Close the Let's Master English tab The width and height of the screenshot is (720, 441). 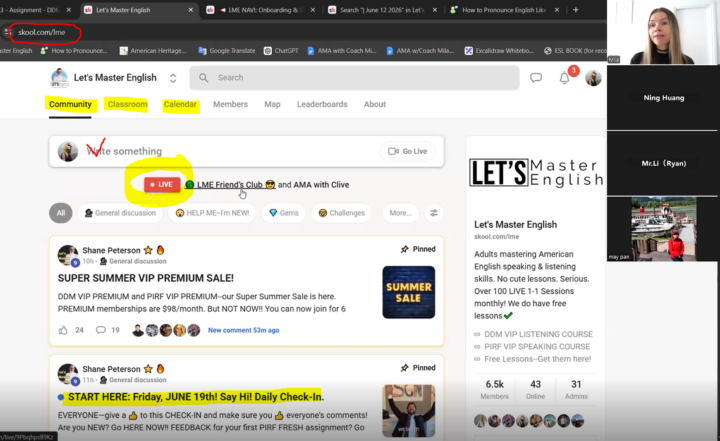[x=191, y=10]
